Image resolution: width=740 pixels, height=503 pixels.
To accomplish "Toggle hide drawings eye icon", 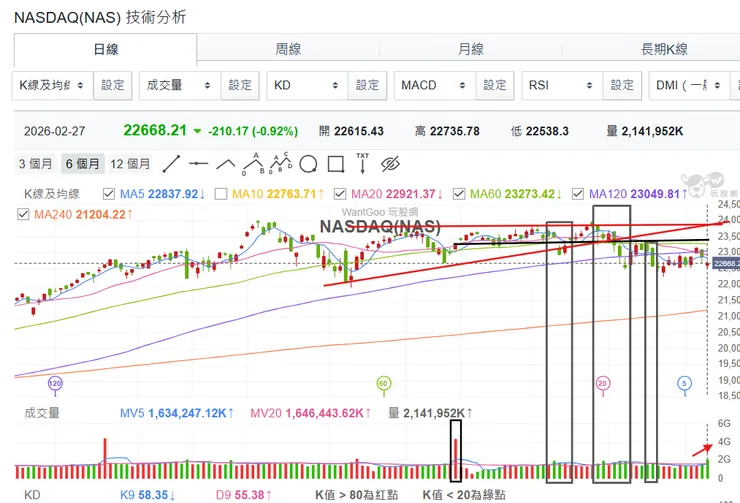I will point(390,164).
